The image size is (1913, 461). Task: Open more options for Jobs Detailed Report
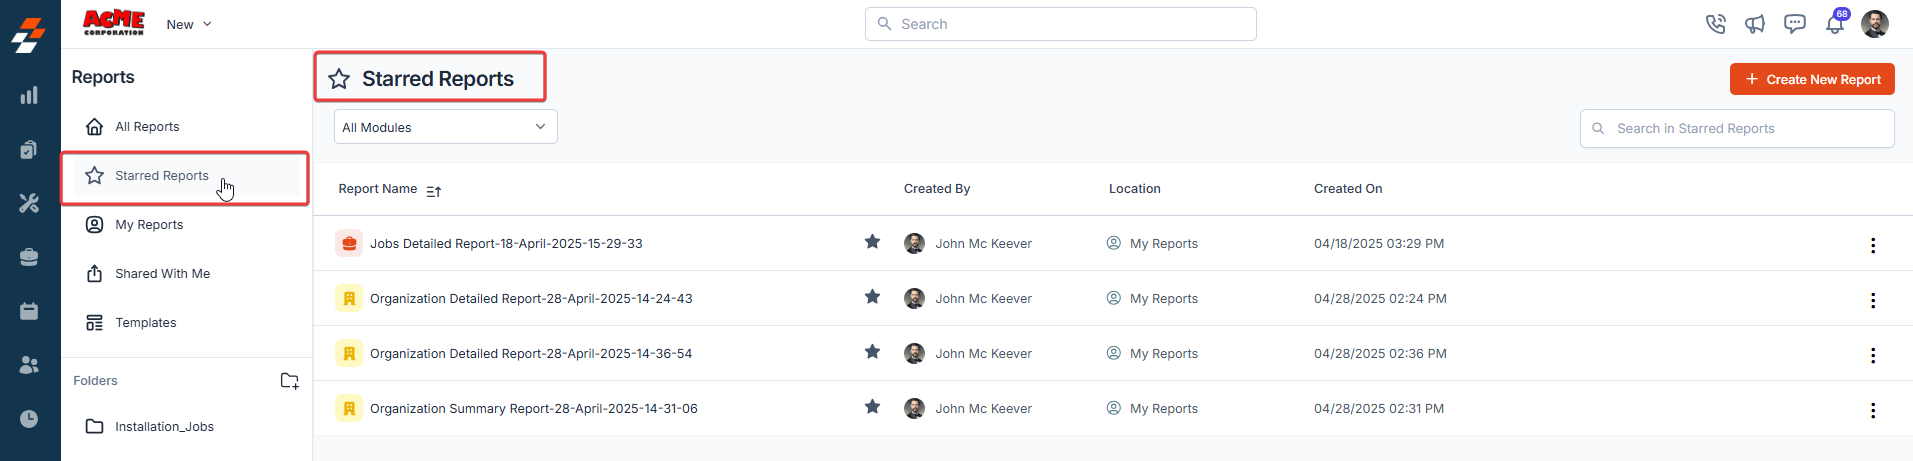(1873, 245)
